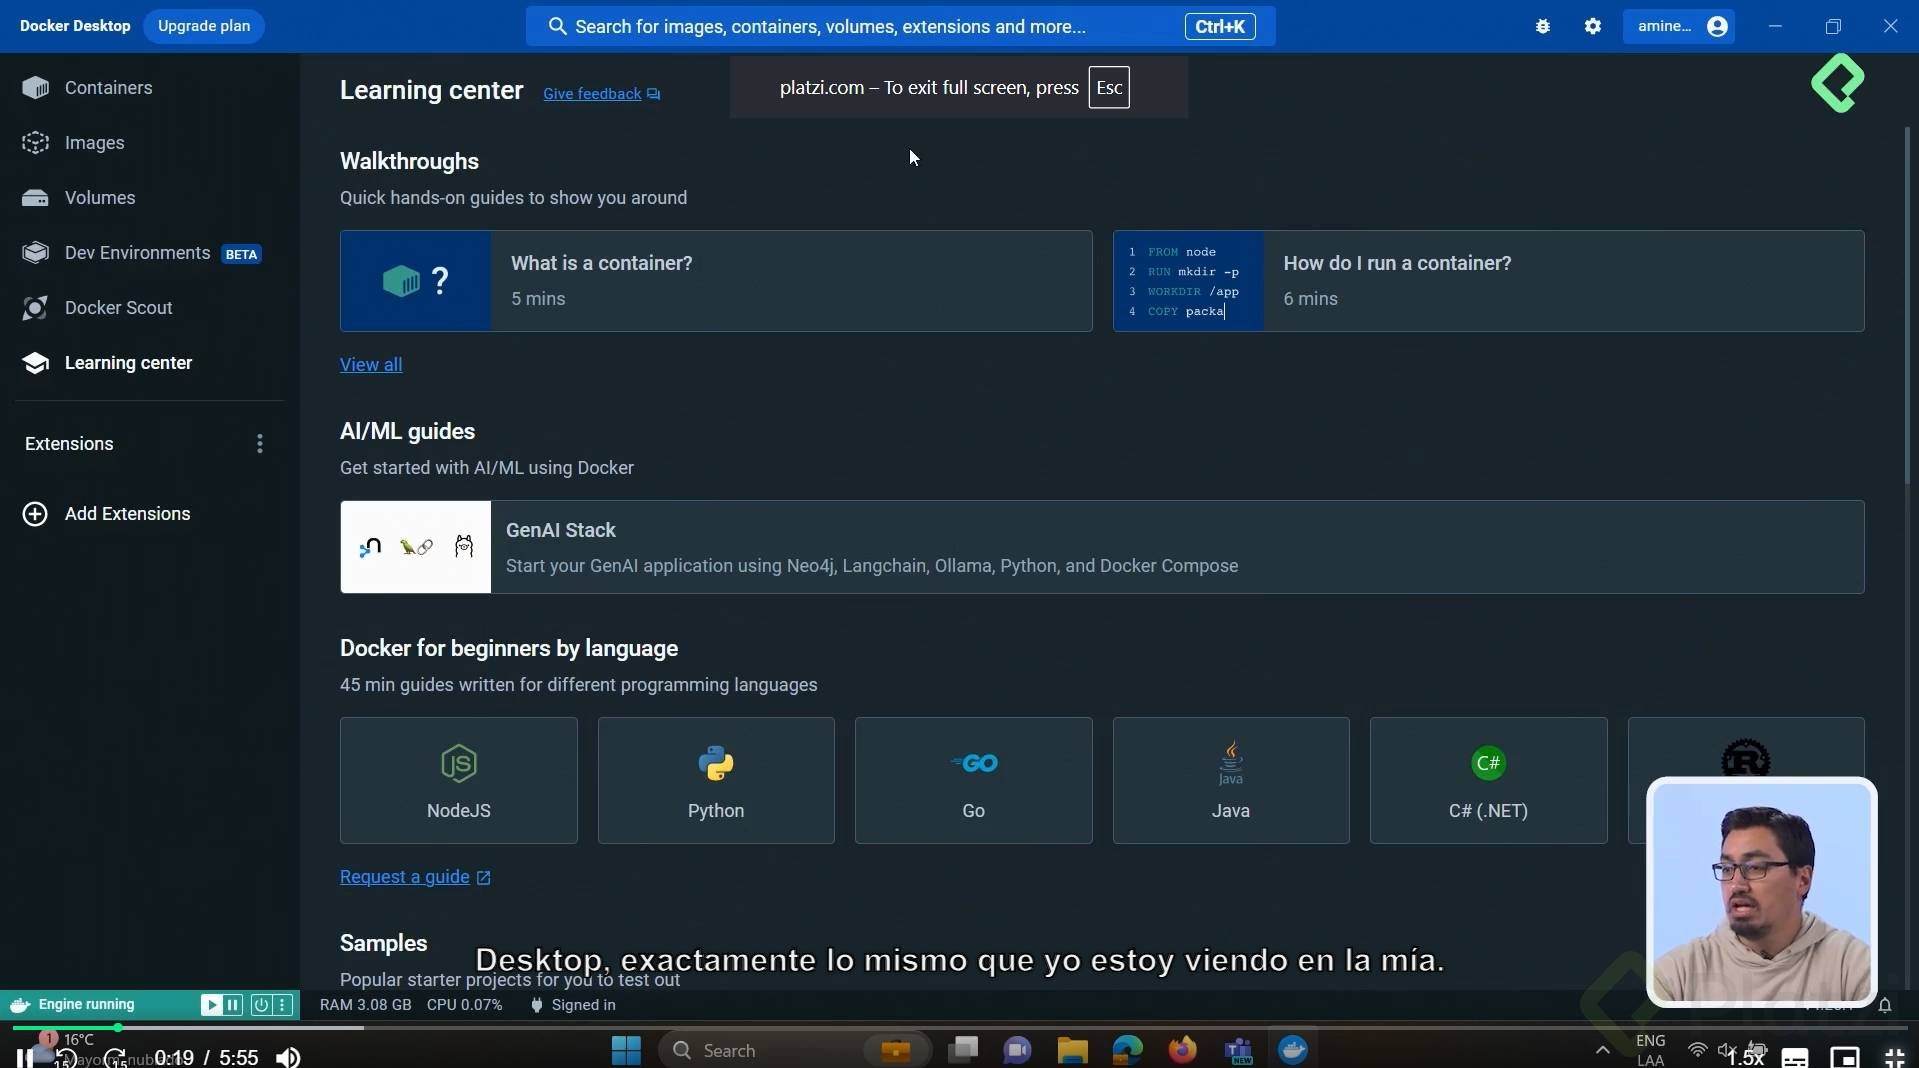The image size is (1919, 1068).
Task: Click the CPU 0.07% indicator
Action: pos(465,1005)
